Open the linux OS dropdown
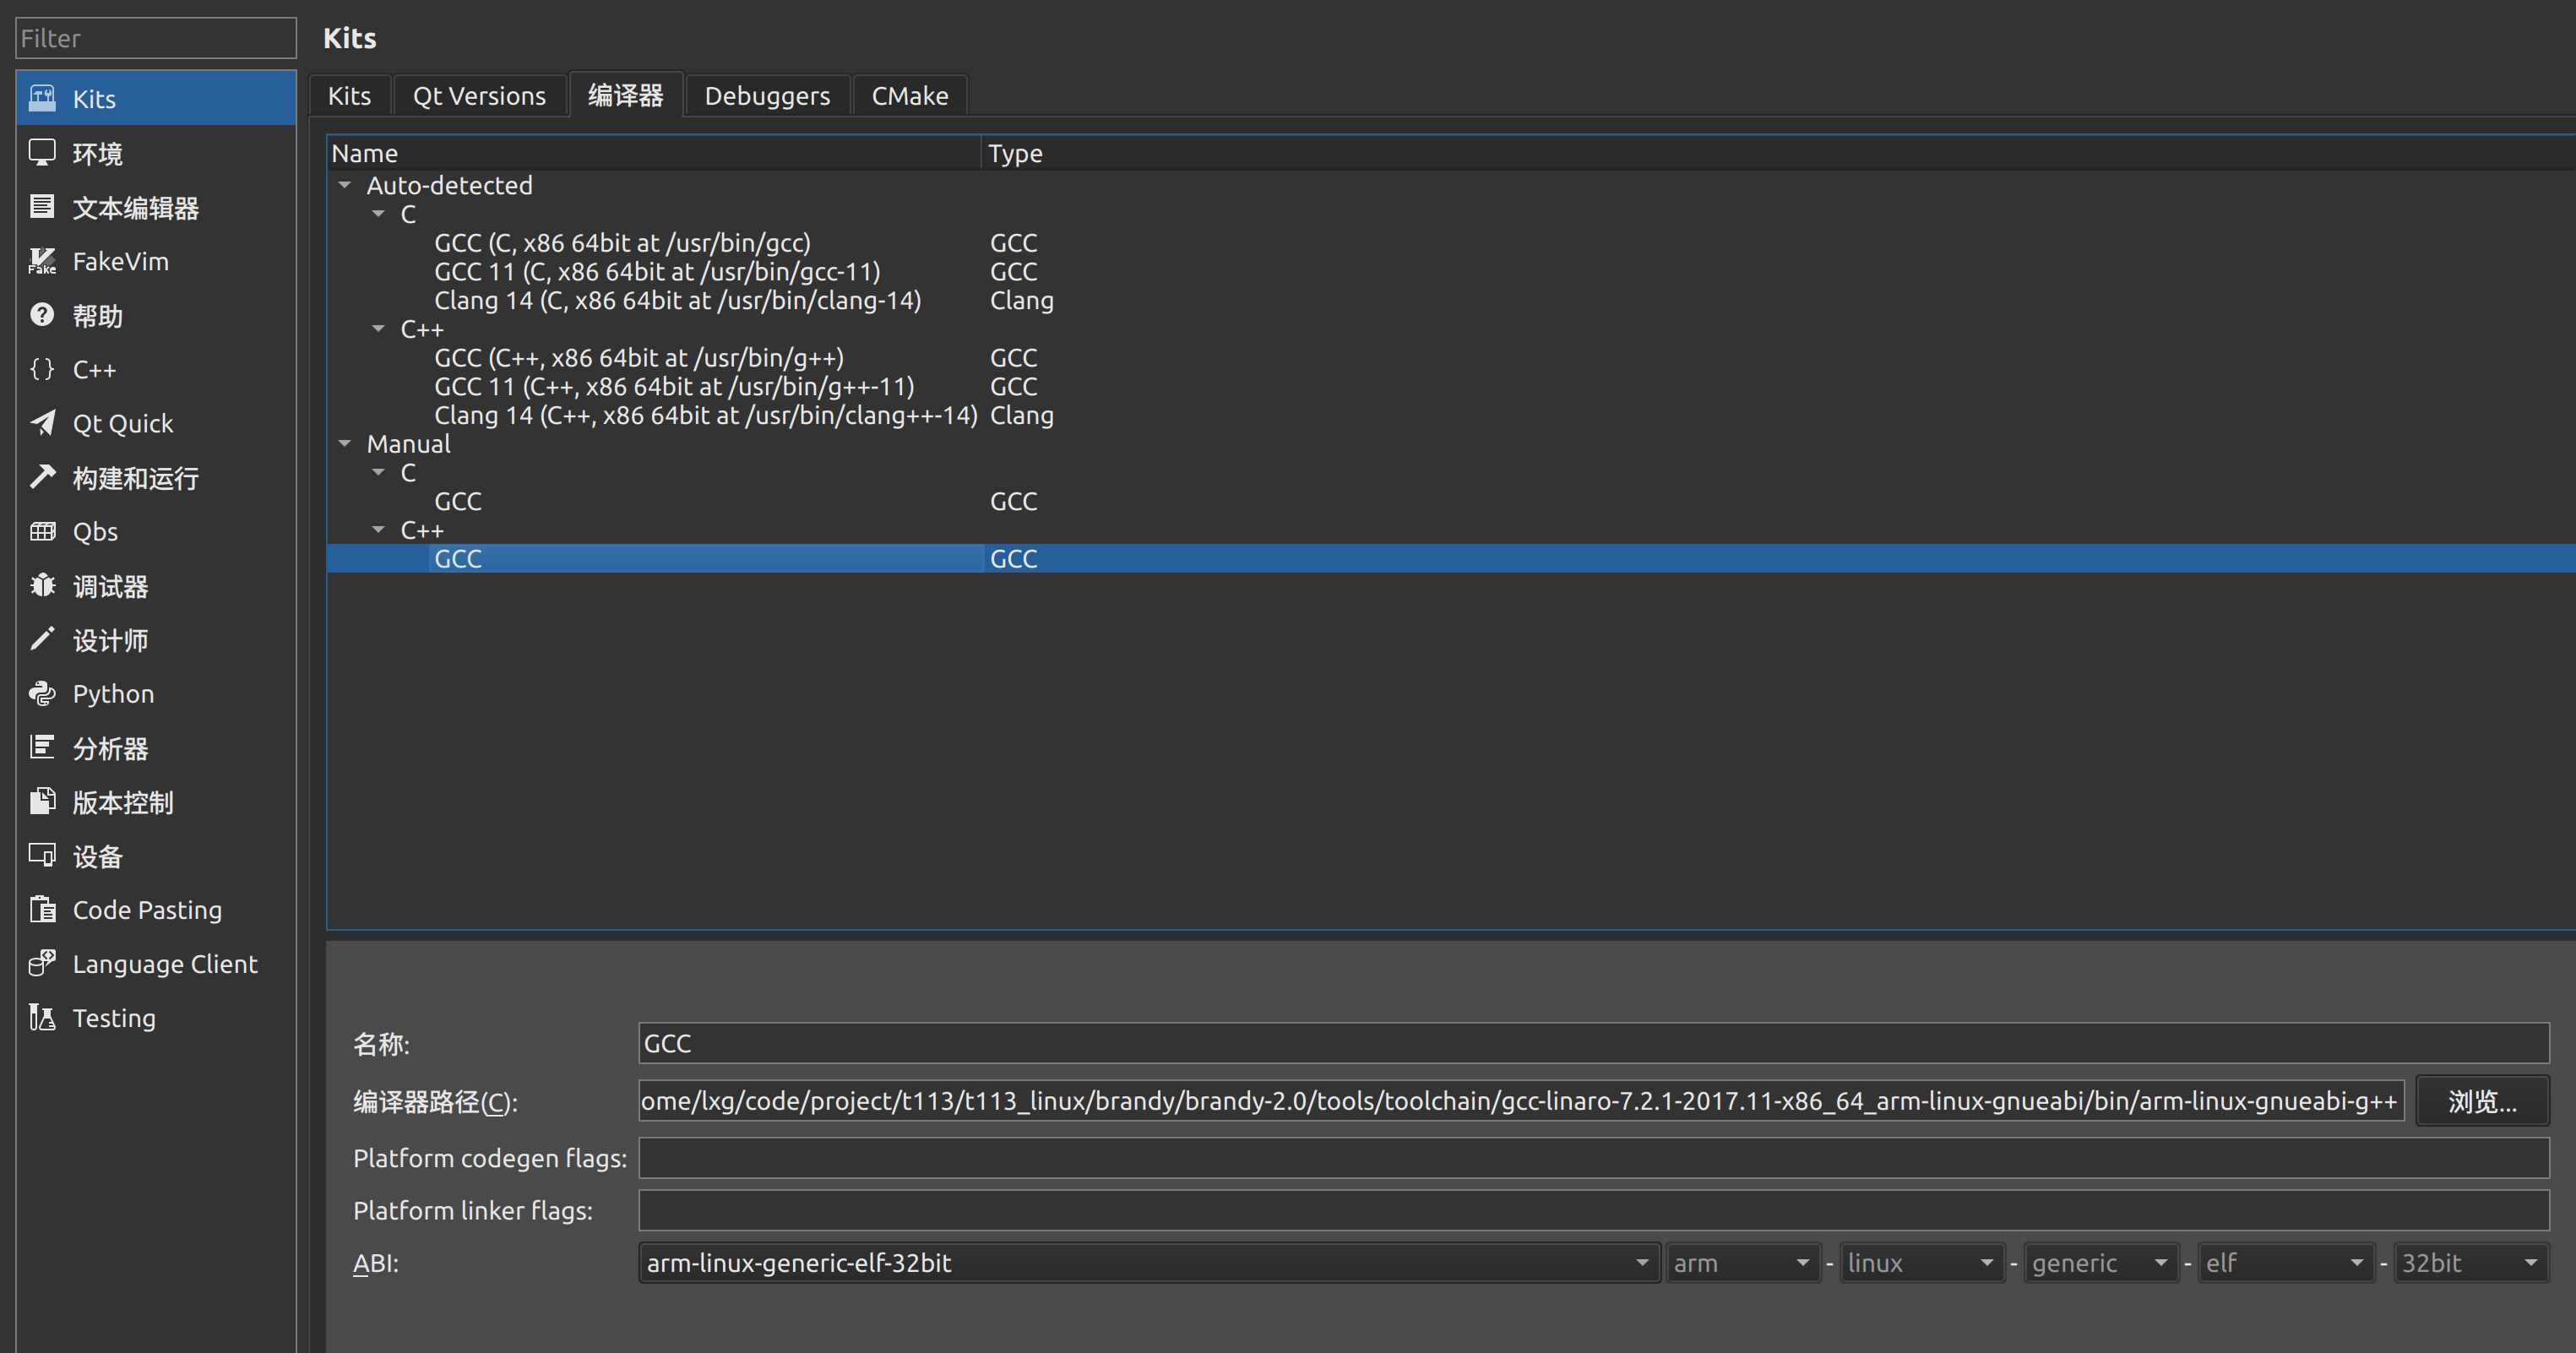 tap(1922, 1263)
